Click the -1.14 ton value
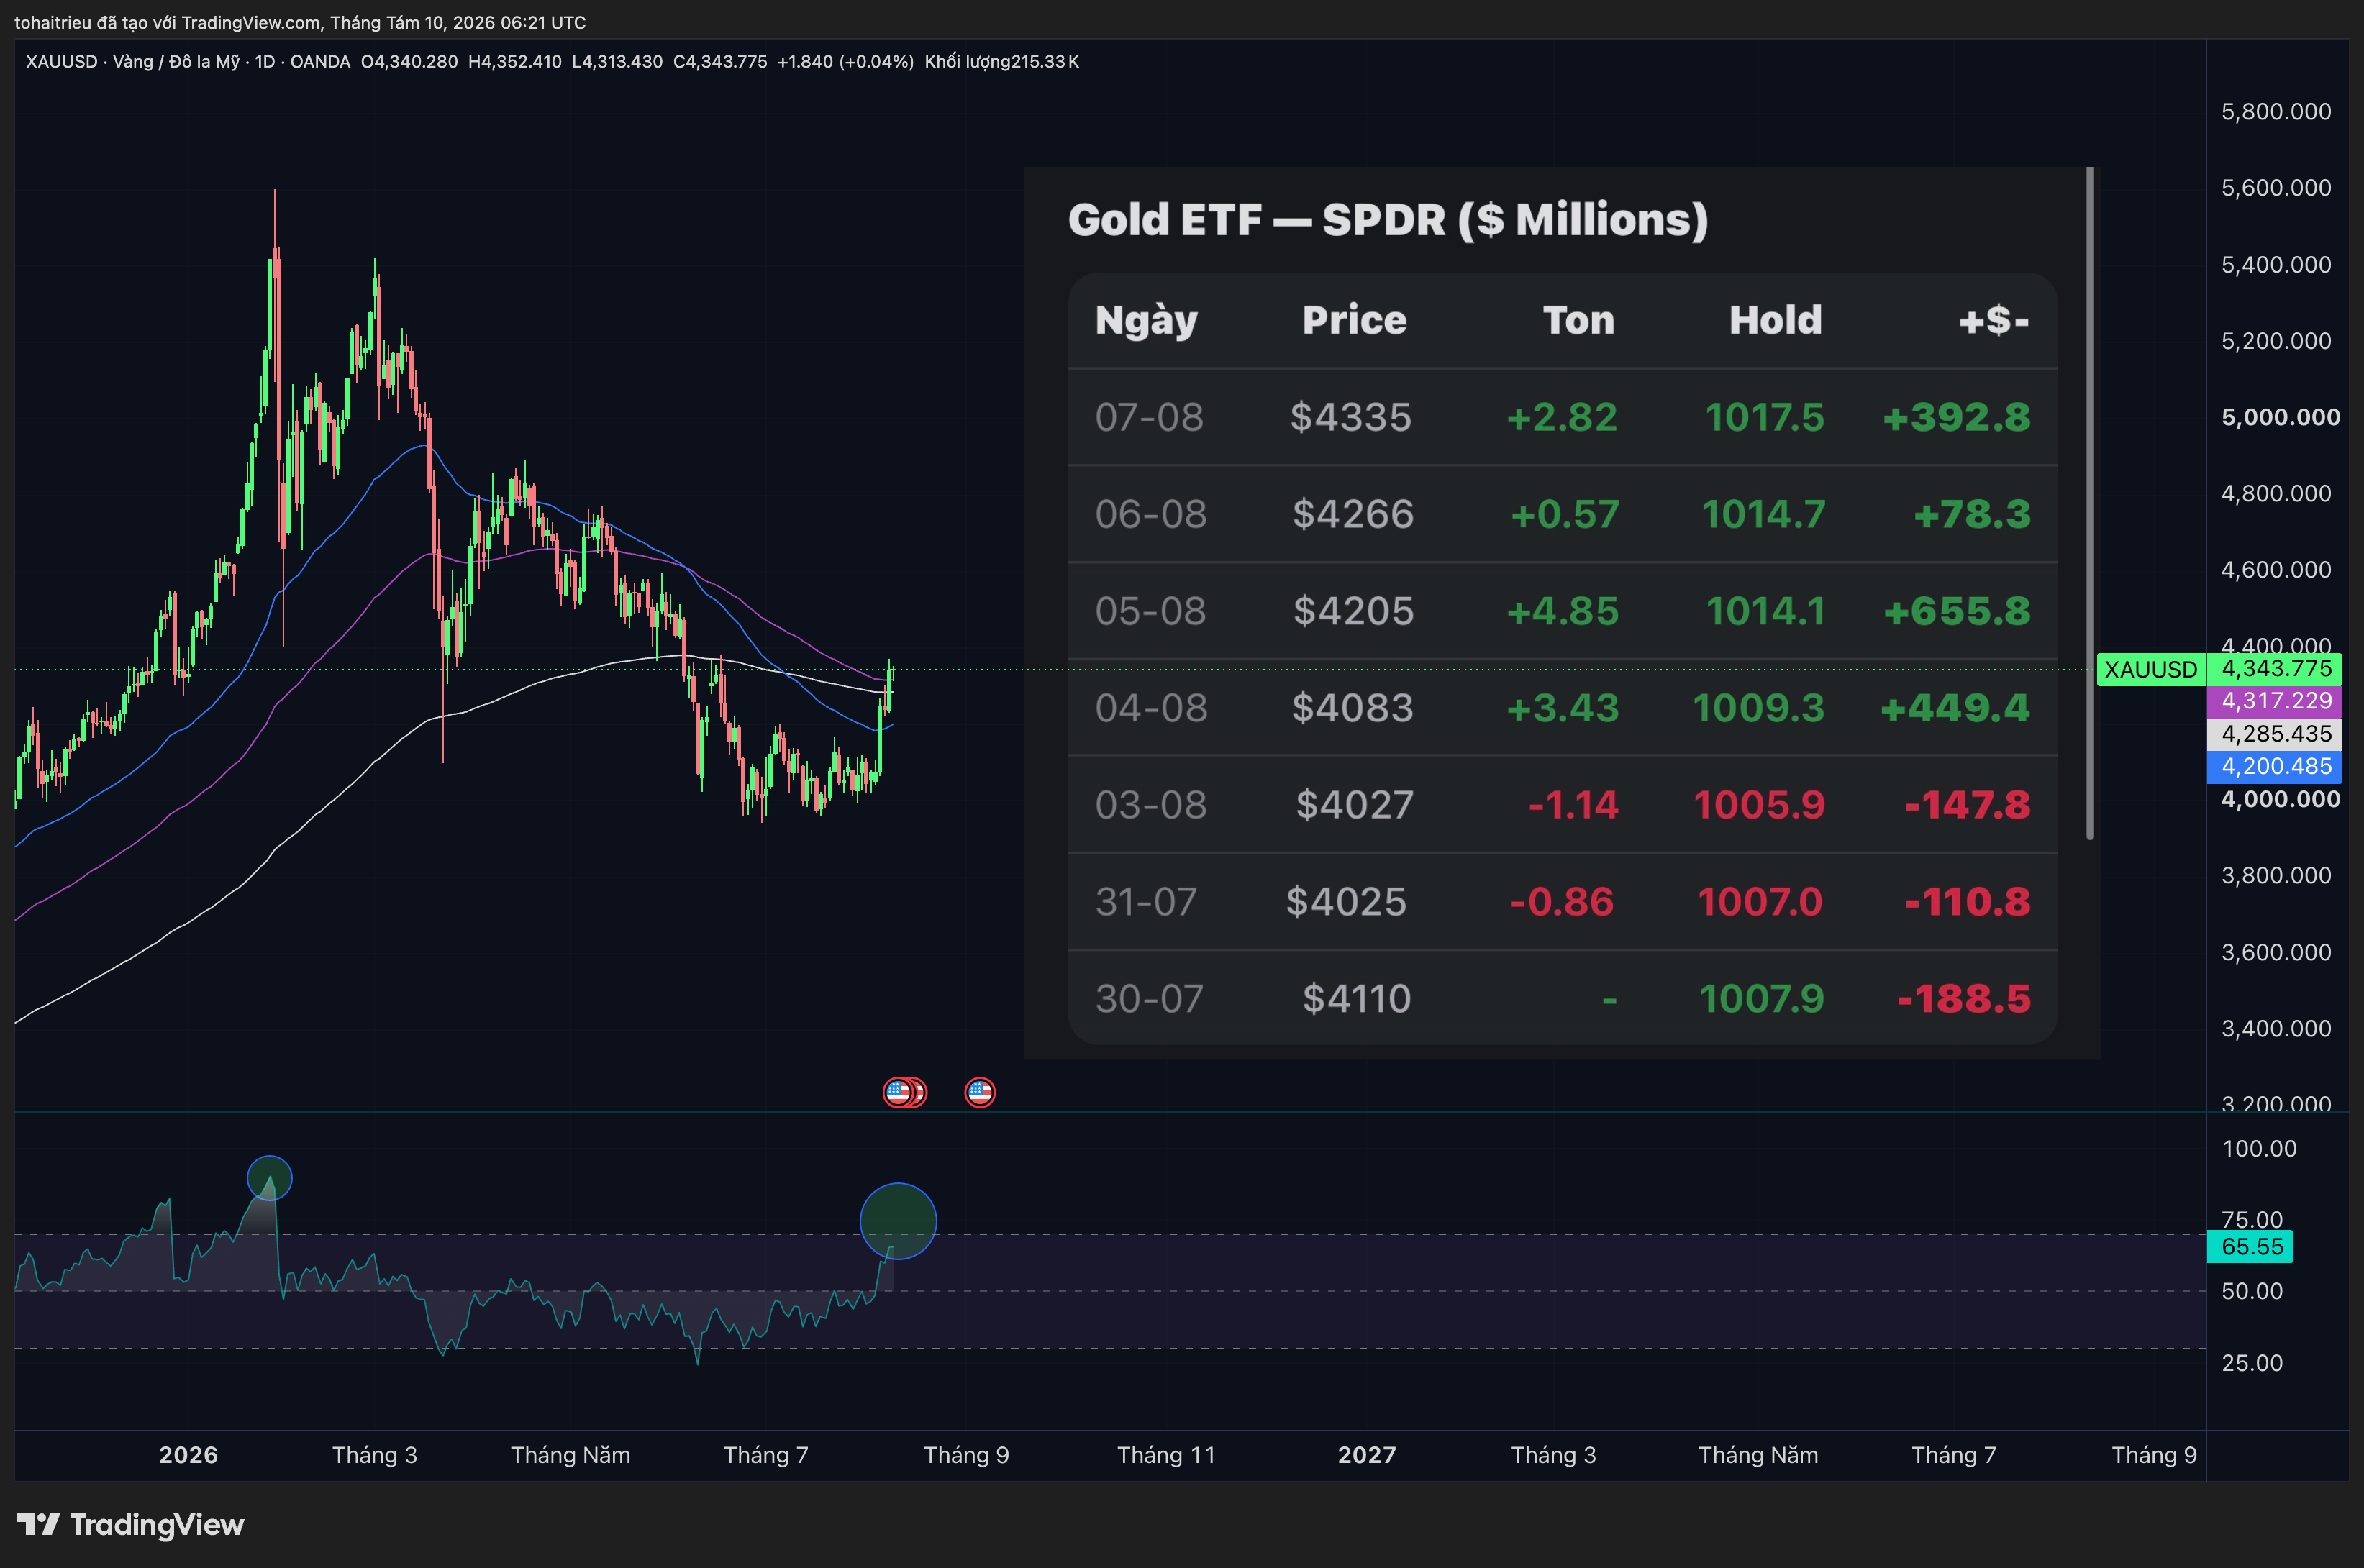This screenshot has width=2364, height=1568. click(x=1573, y=805)
